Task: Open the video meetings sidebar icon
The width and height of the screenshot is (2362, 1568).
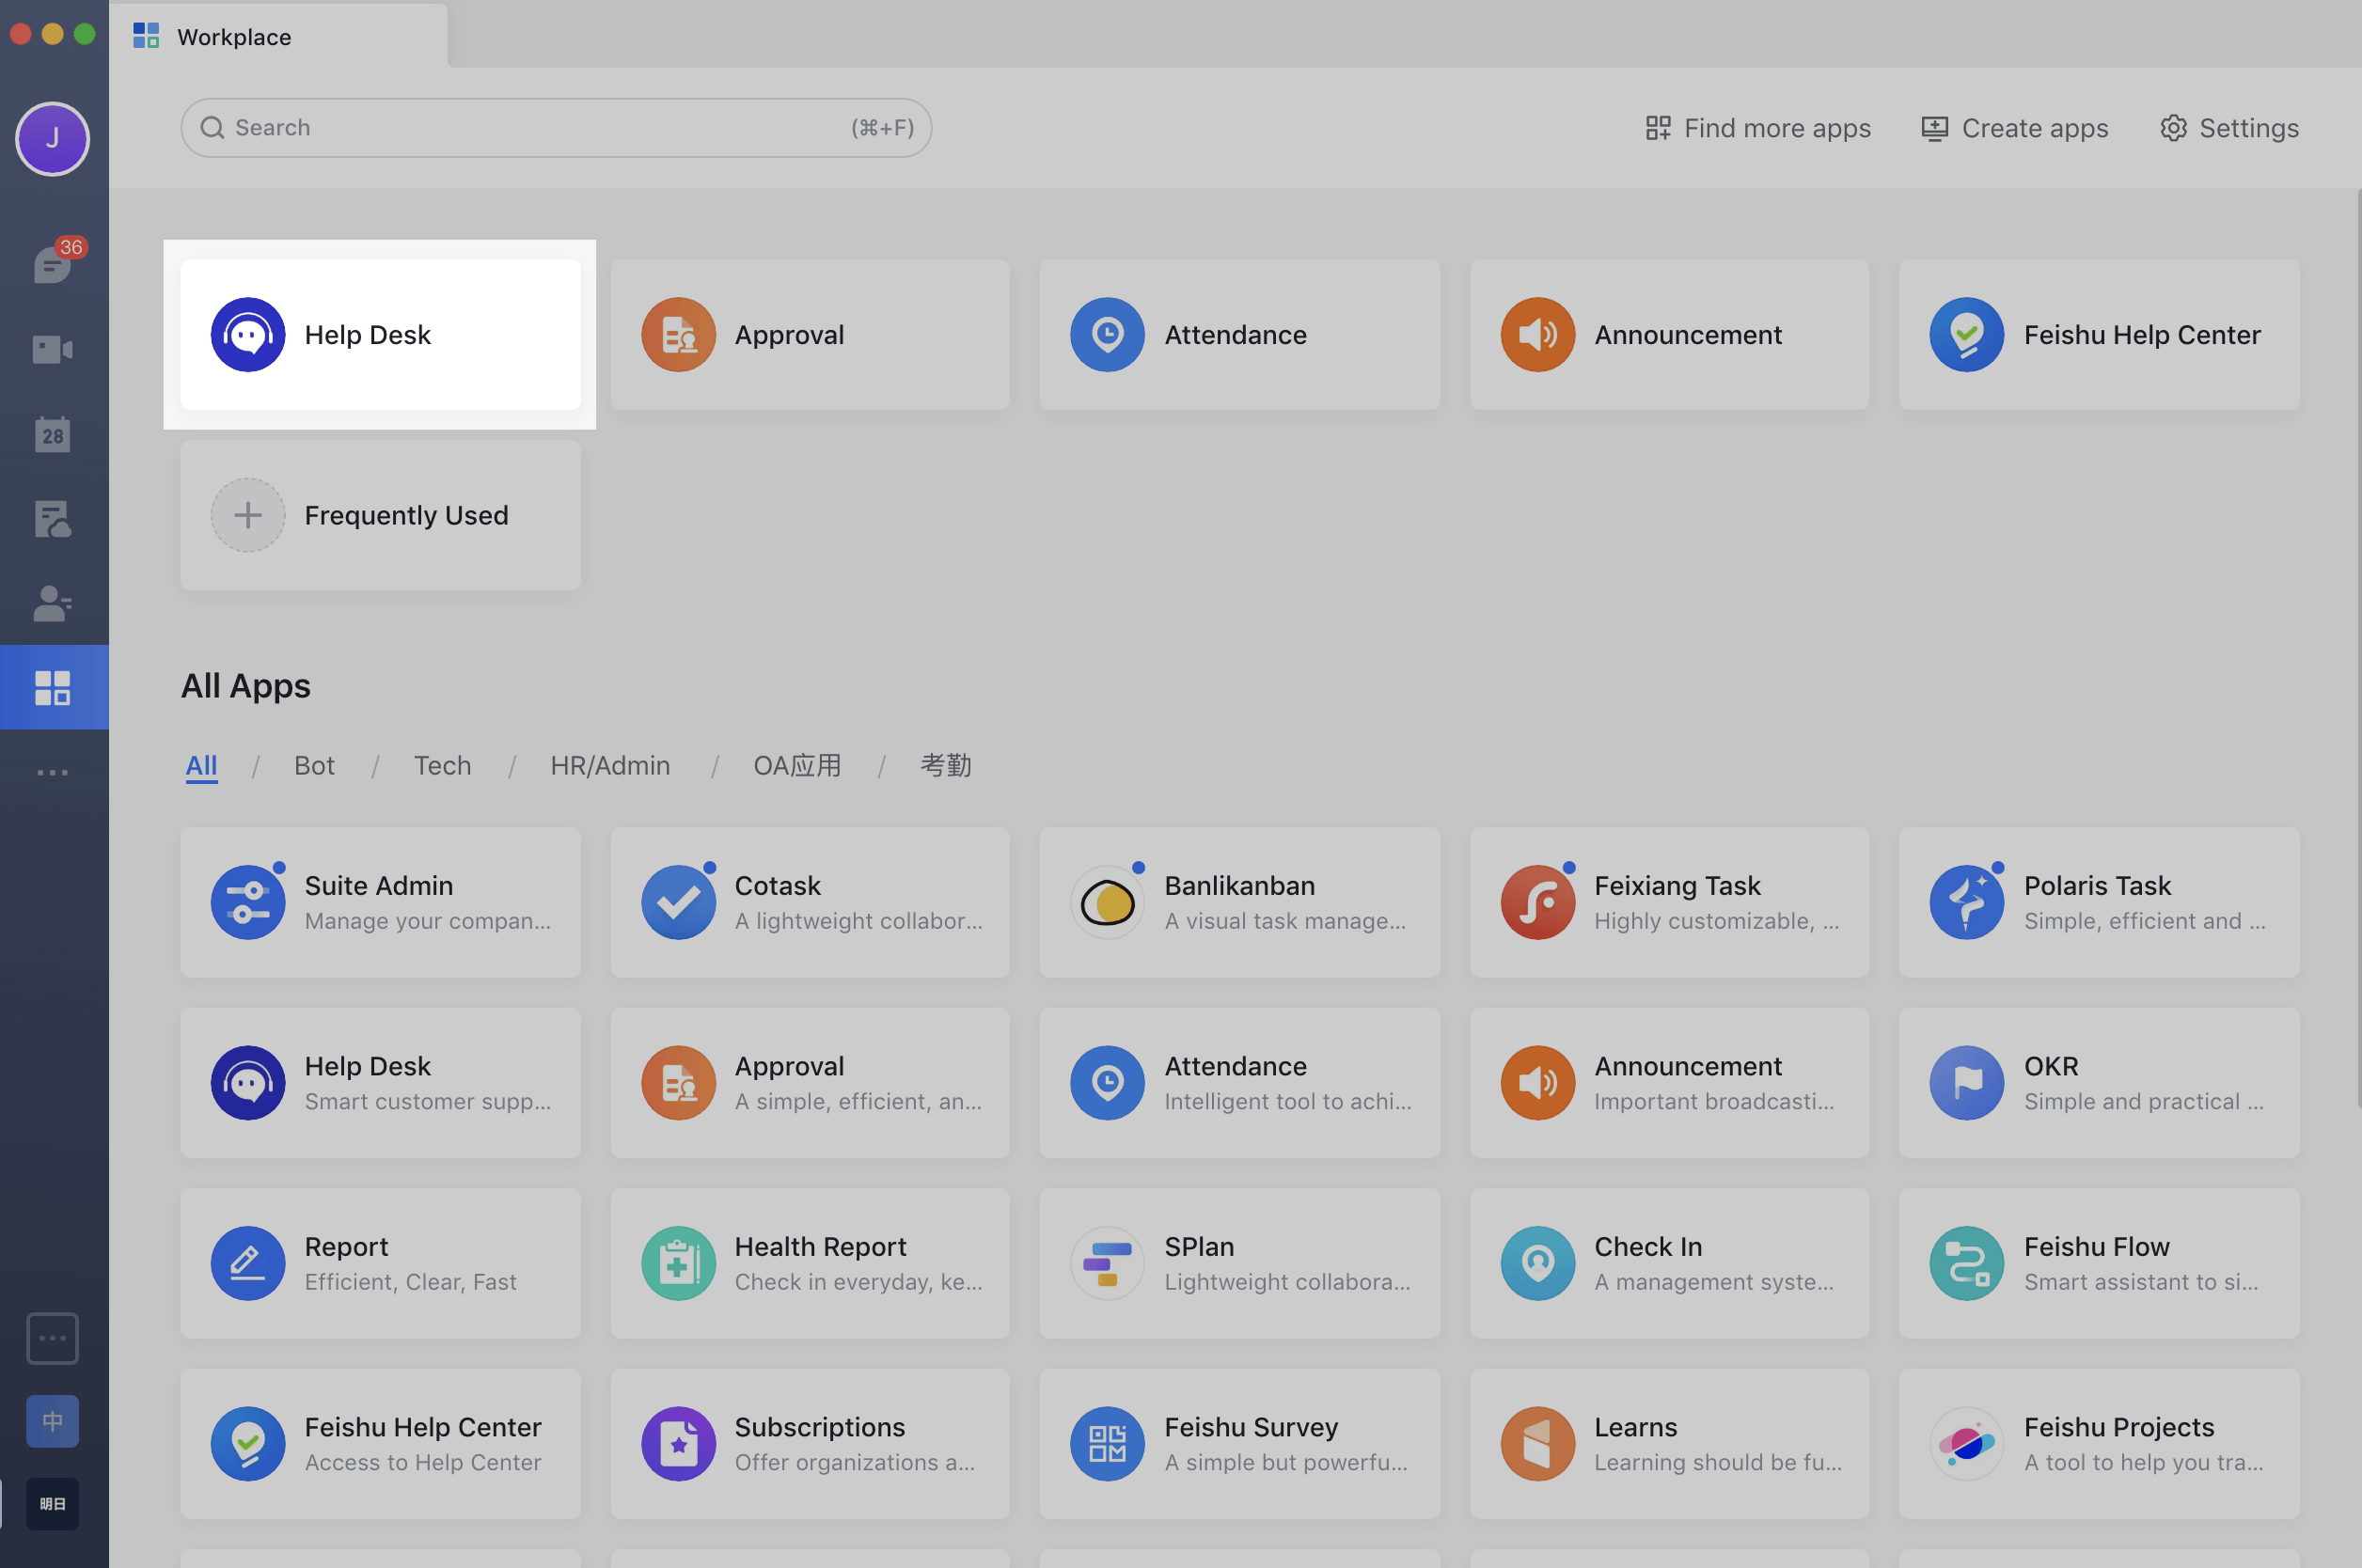Action: tap(52, 350)
